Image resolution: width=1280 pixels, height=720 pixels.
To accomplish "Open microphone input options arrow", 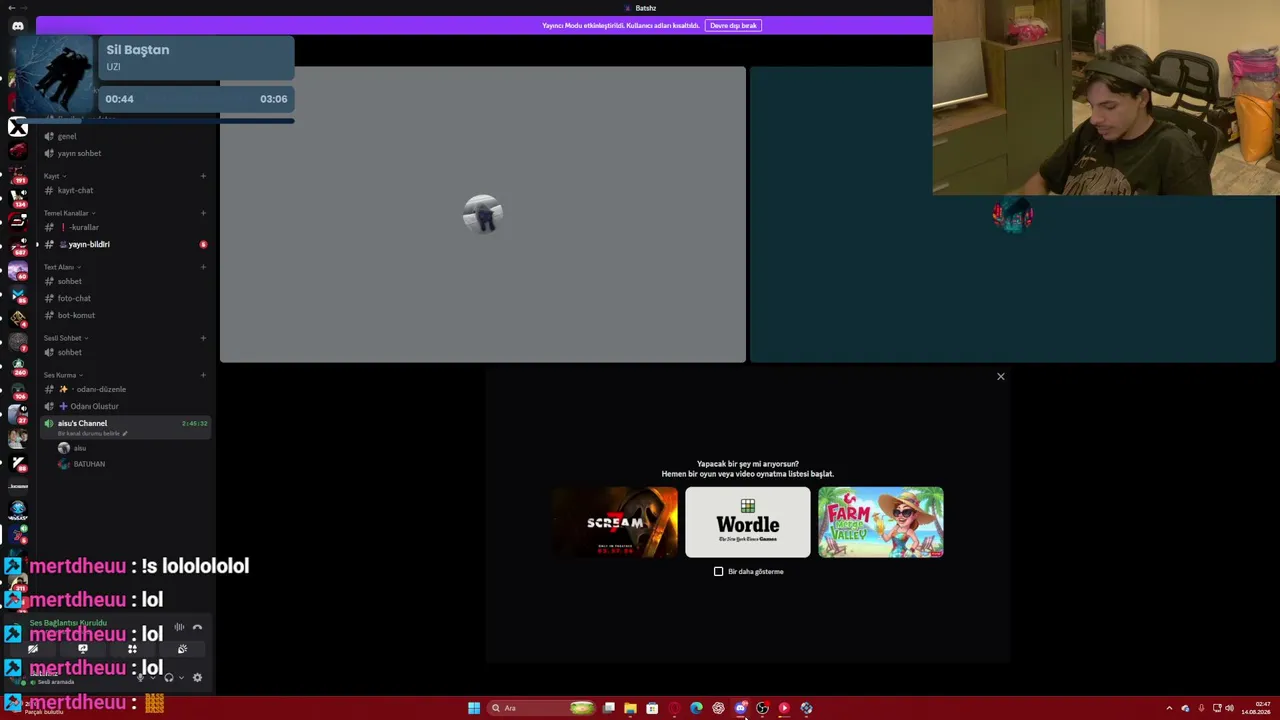I will pos(152,677).
